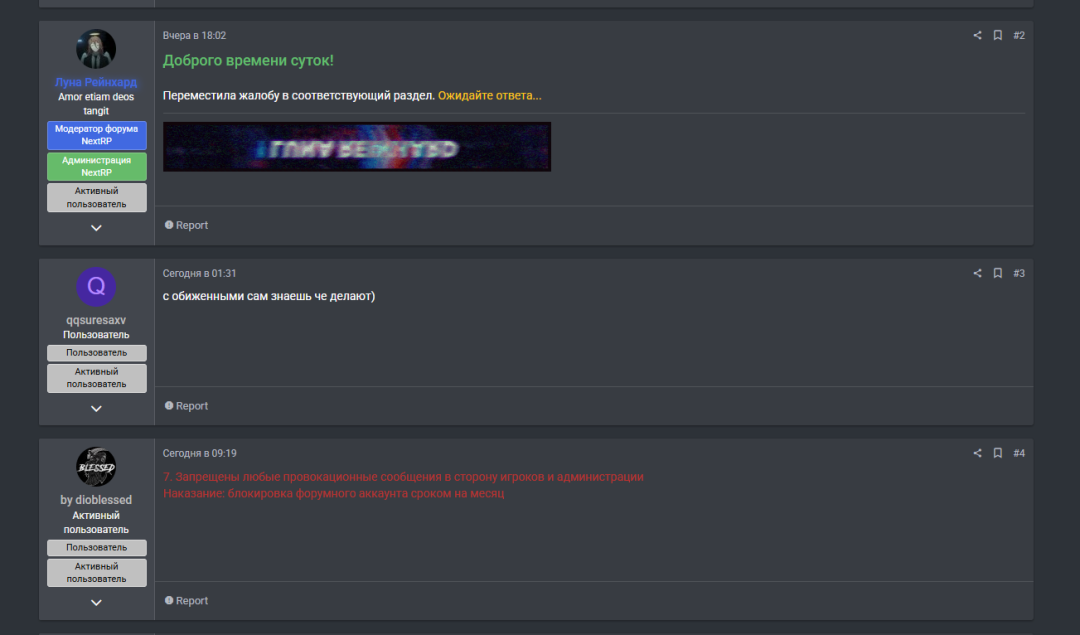Report by dioblessed's post

[x=186, y=601]
